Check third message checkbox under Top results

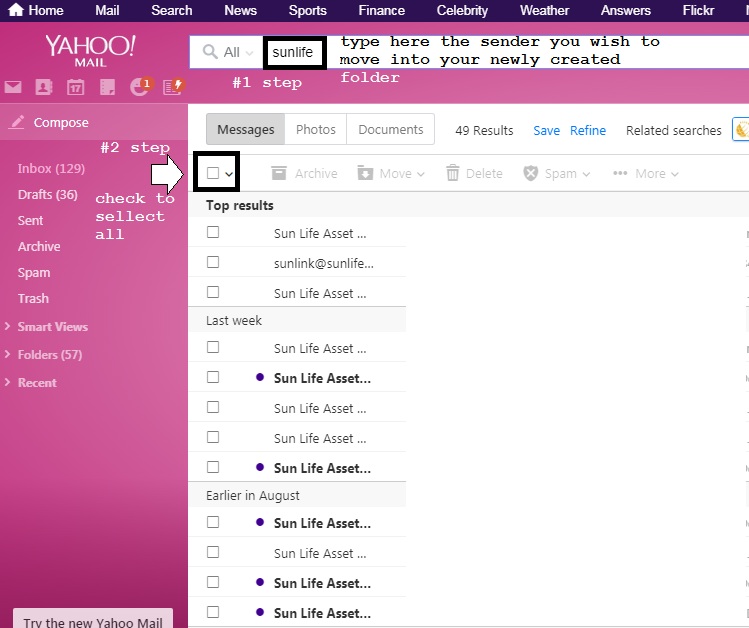tap(213, 292)
